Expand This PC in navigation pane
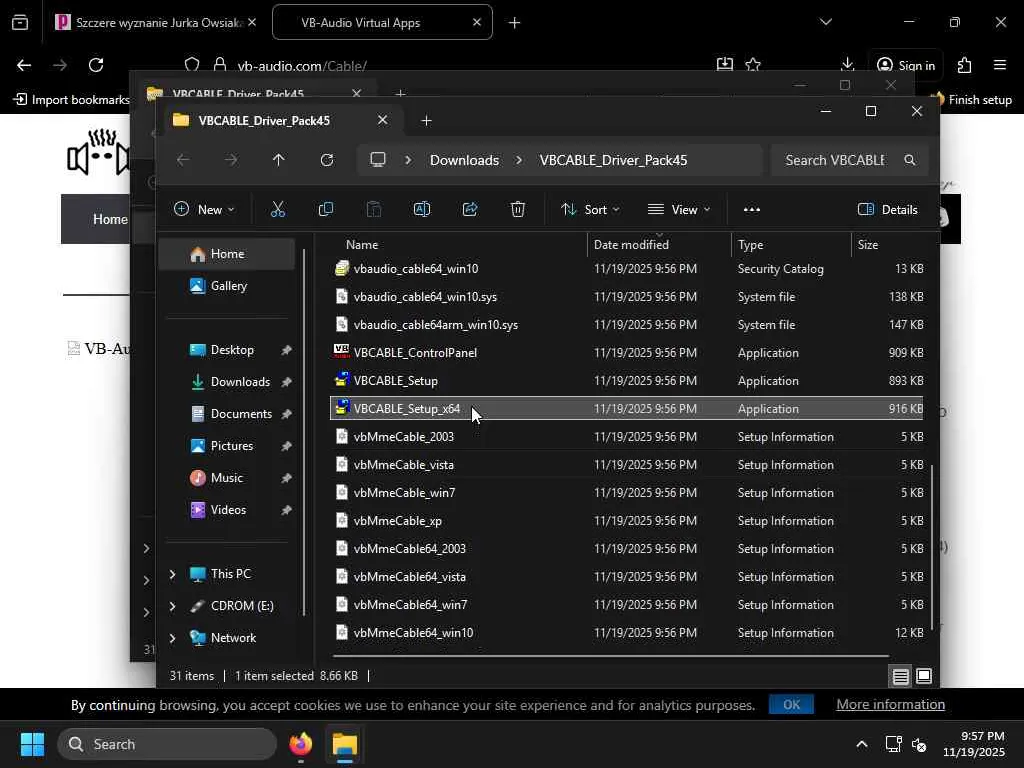The image size is (1024, 768). (x=172, y=574)
